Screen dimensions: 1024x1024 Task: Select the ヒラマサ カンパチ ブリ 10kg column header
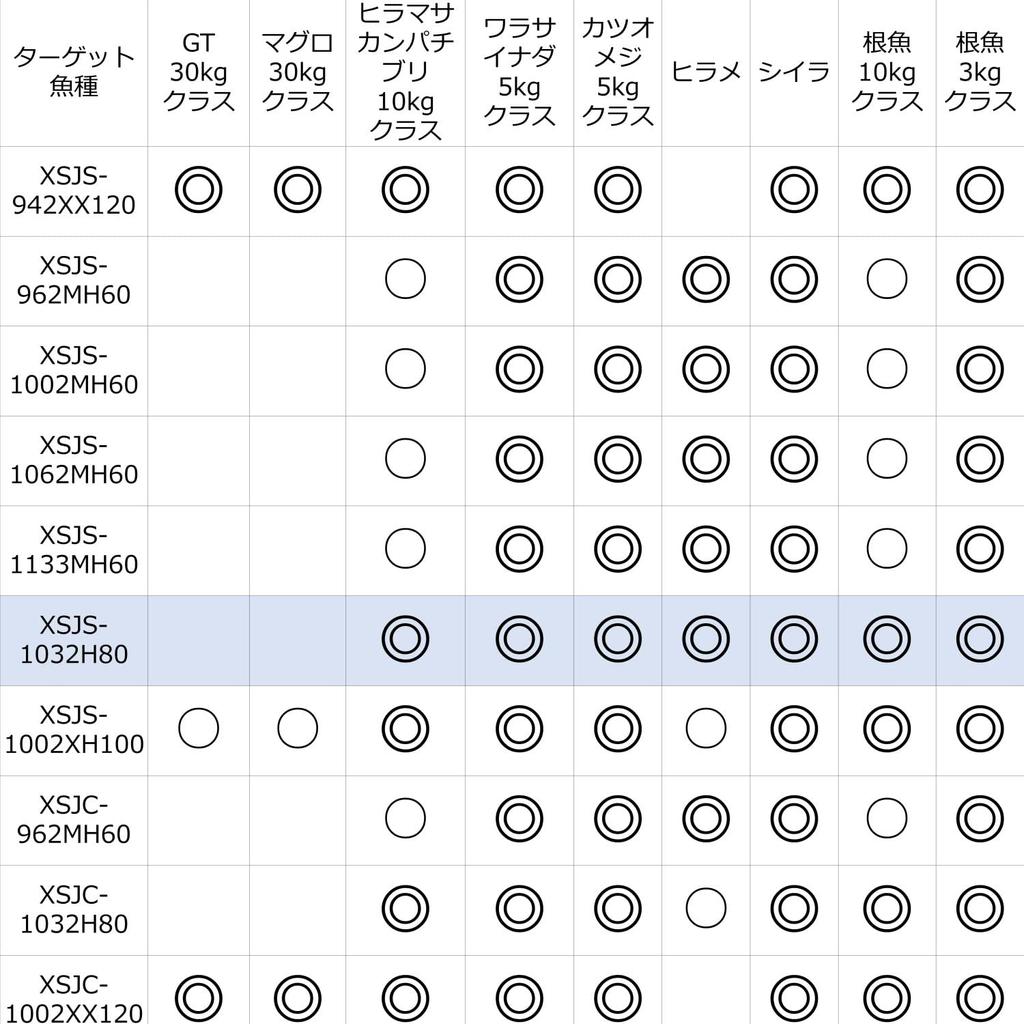tap(405, 72)
